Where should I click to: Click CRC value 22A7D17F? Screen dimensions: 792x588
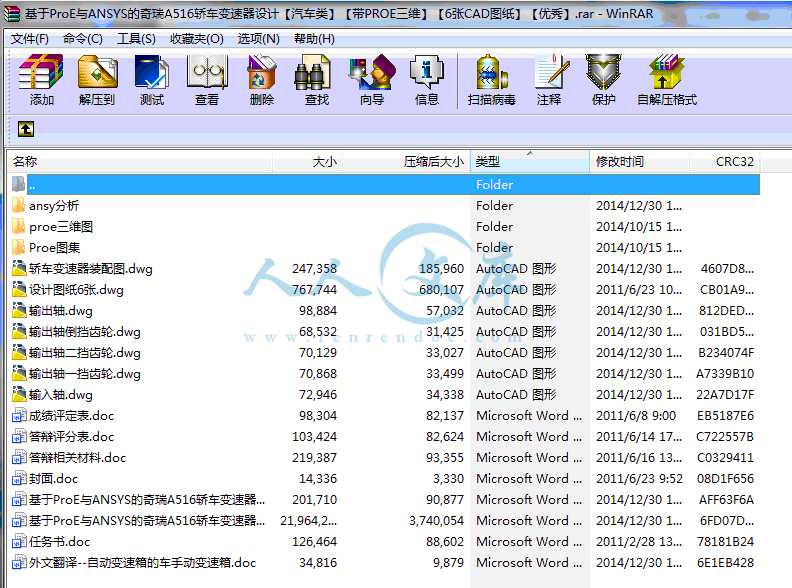(725, 395)
